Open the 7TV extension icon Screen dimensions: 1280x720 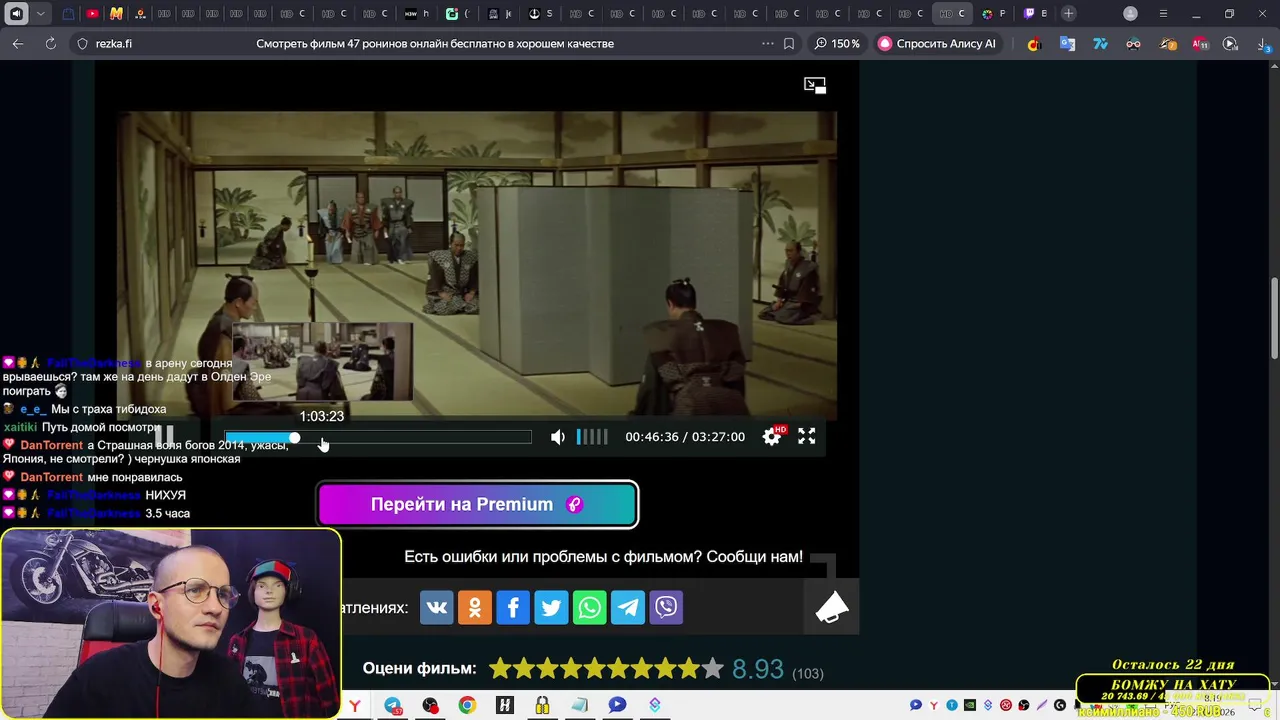pyautogui.click(x=1100, y=44)
